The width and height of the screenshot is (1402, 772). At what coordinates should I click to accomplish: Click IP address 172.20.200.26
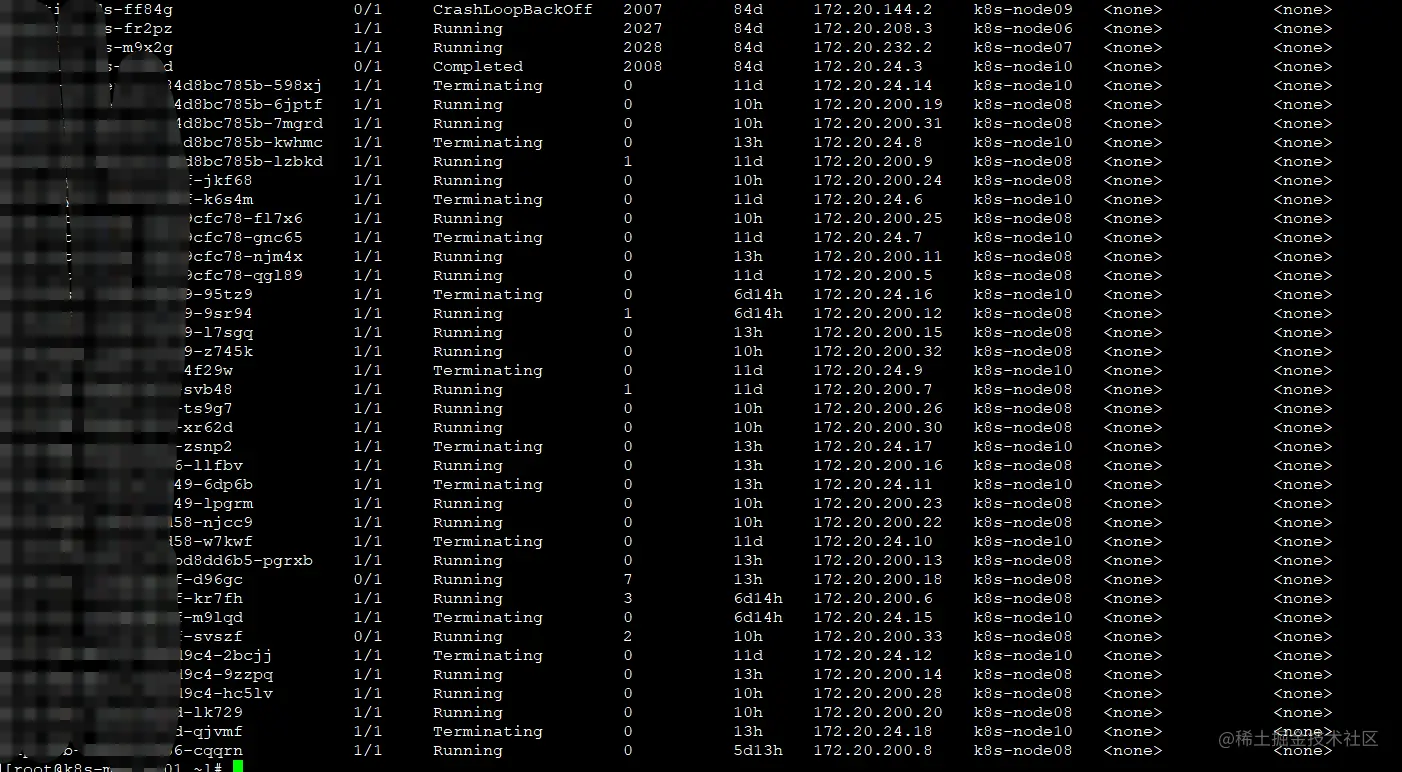(877, 409)
